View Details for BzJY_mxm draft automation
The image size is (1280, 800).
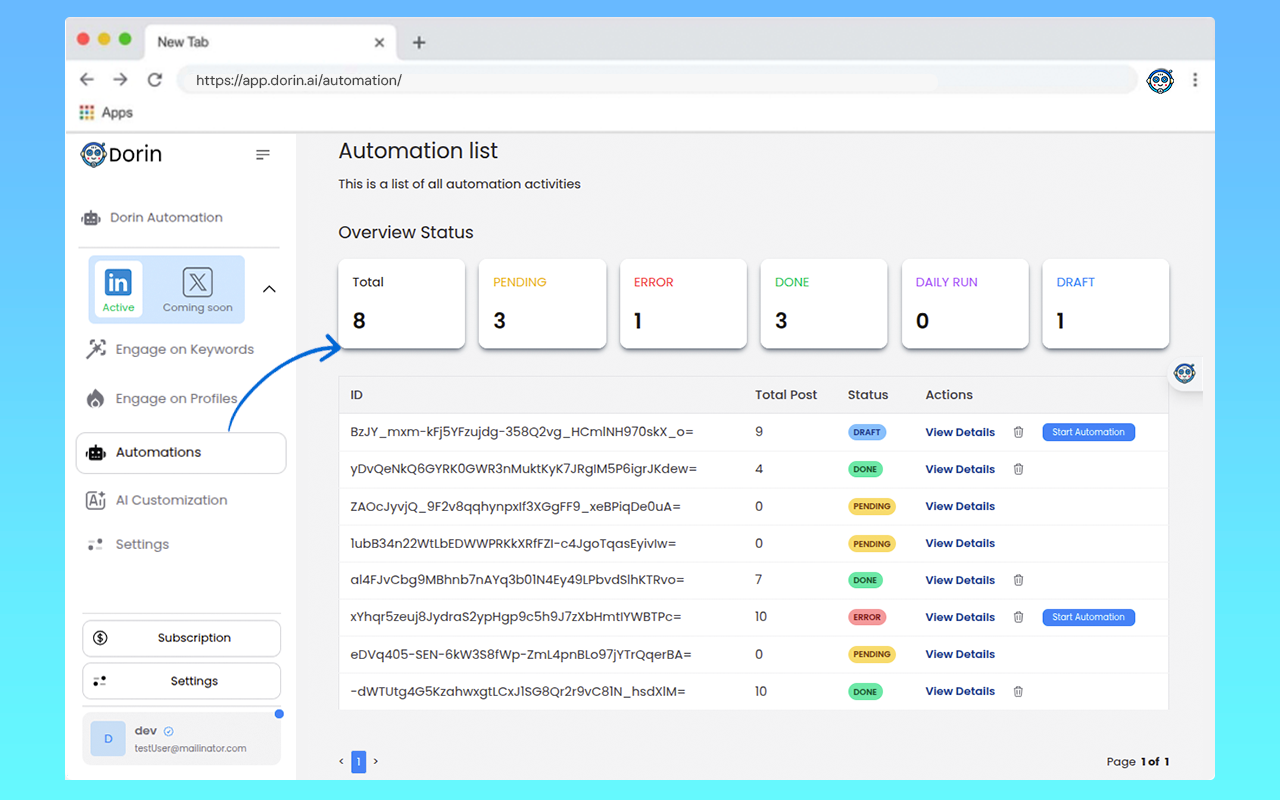[960, 432]
